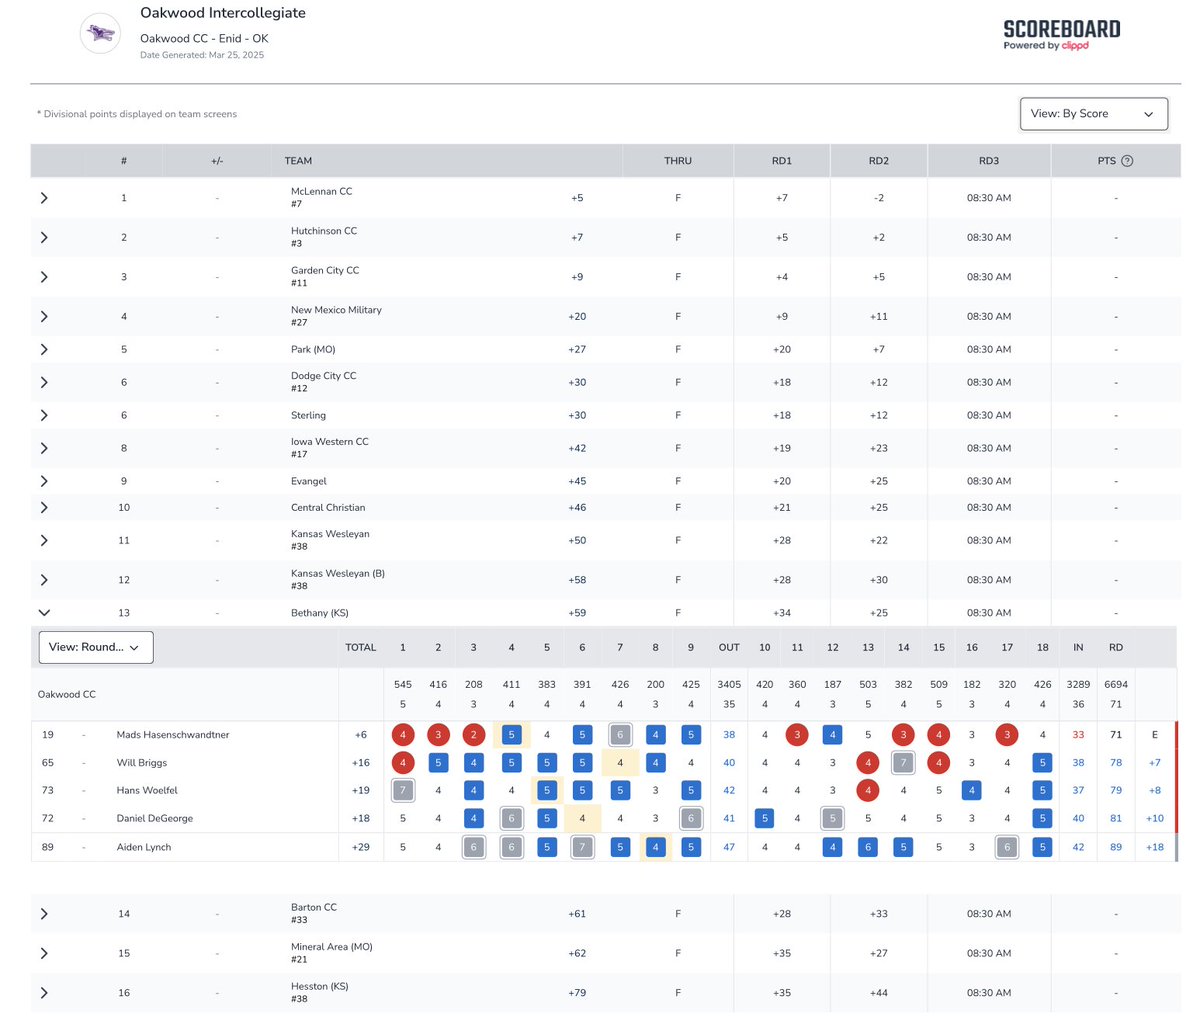Click Hutchinson CC's +7 total score
The width and height of the screenshot is (1200, 1017).
pyautogui.click(x=577, y=237)
